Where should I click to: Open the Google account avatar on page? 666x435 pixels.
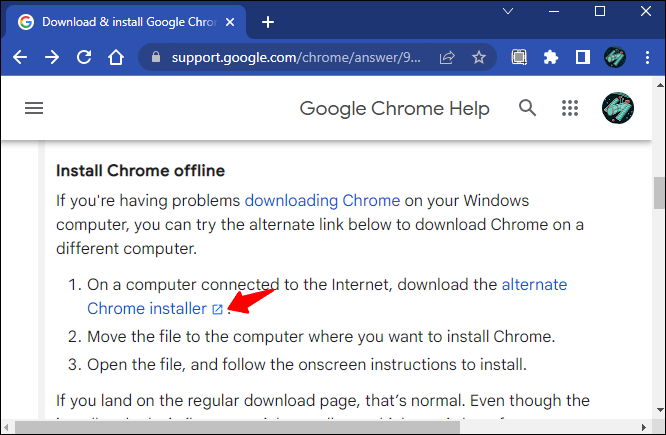tap(618, 108)
